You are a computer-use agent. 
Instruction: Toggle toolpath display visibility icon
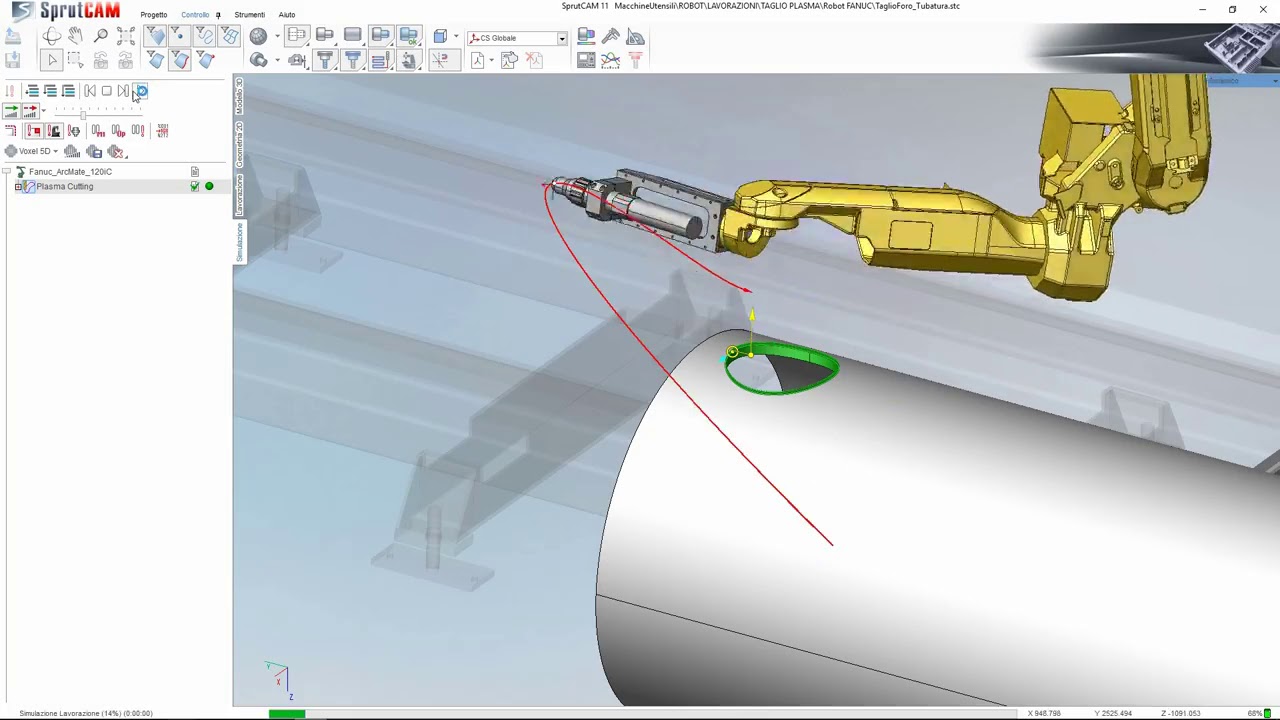point(381,59)
